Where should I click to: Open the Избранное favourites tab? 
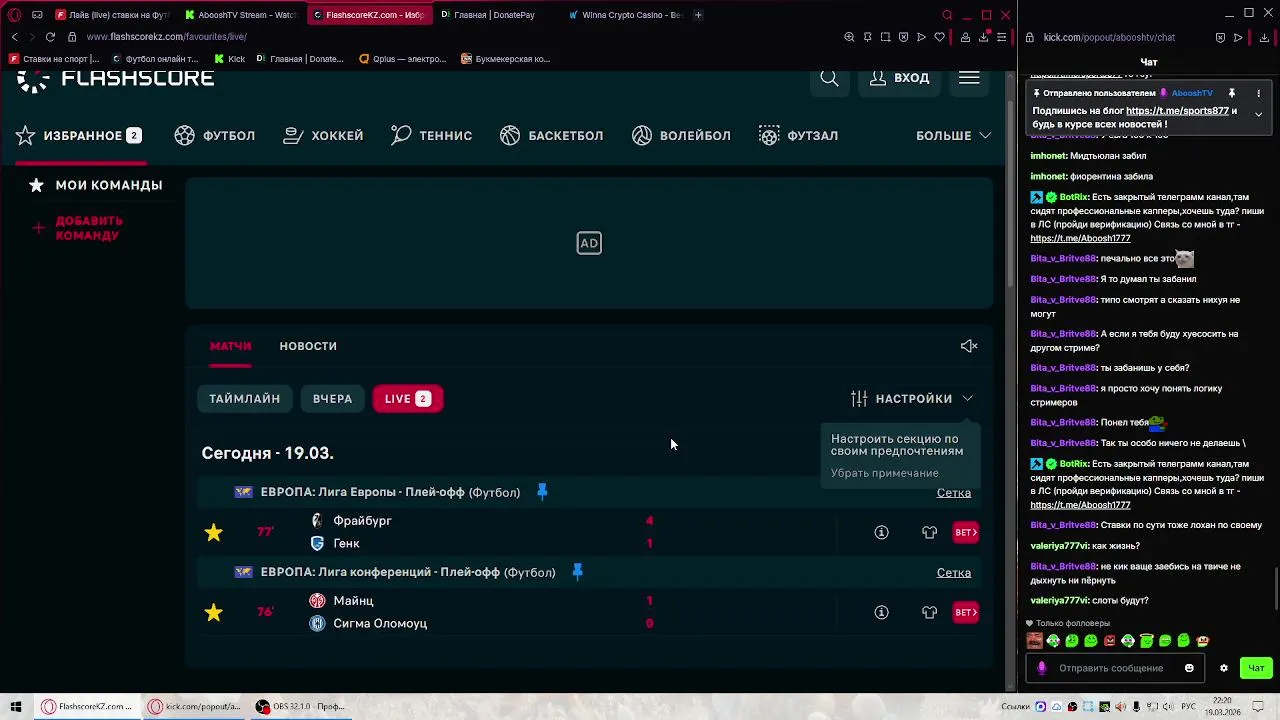click(x=79, y=136)
